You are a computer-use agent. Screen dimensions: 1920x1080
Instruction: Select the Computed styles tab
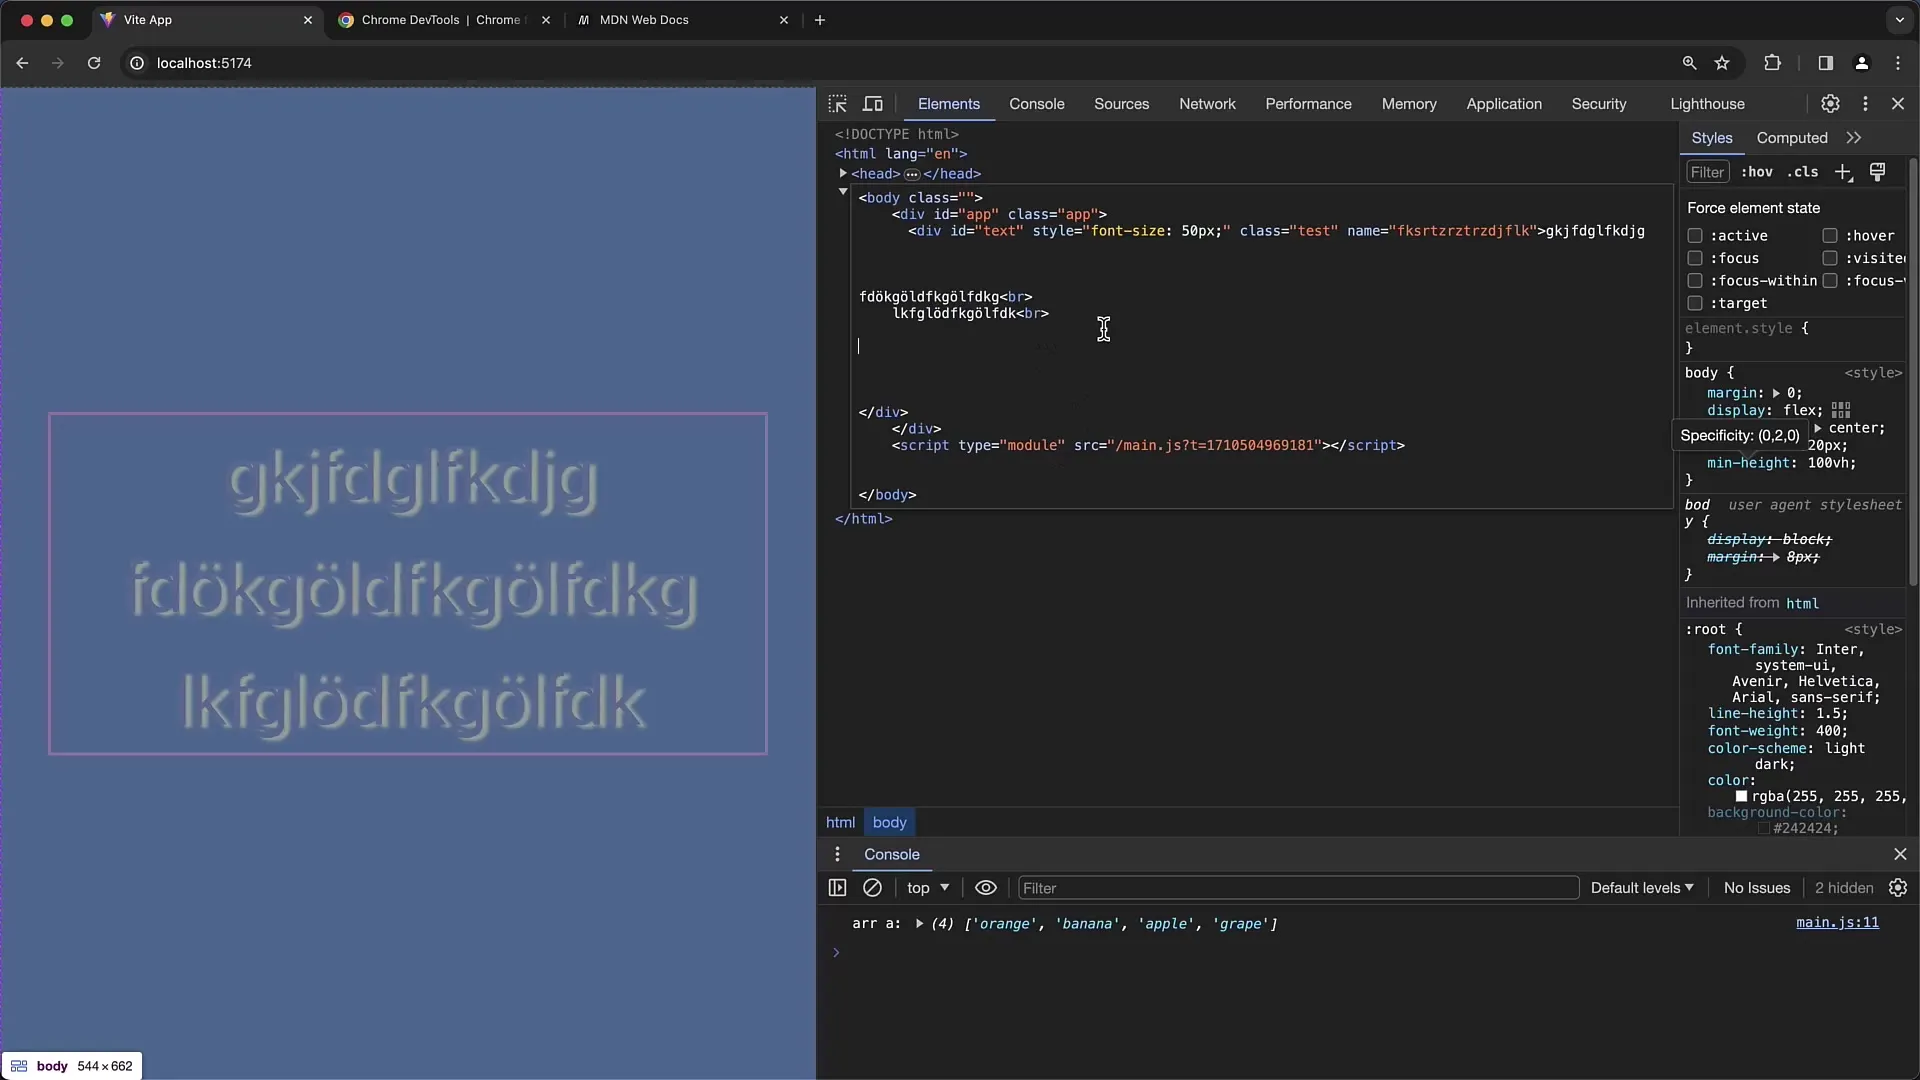coord(1792,137)
